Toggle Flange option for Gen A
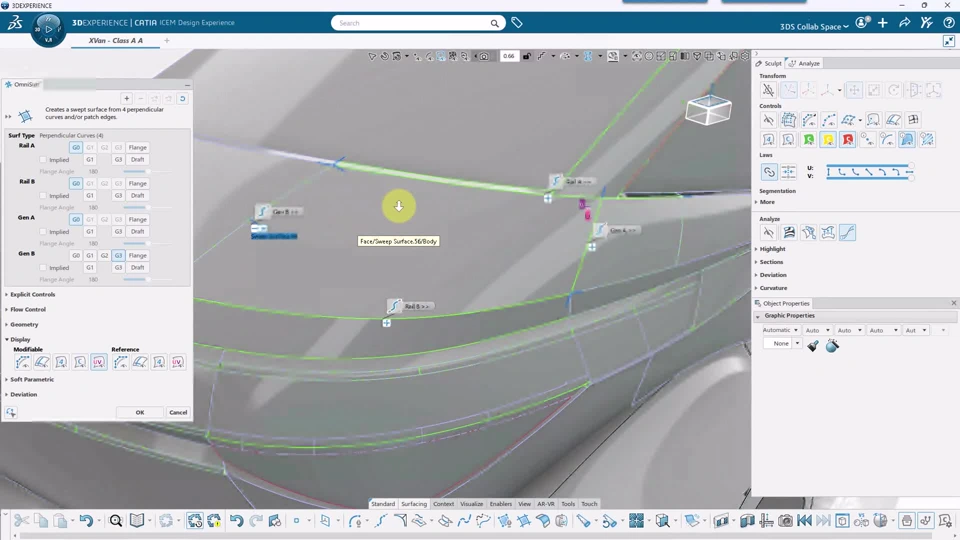Viewport: 960px width, 540px height. pos(138,219)
